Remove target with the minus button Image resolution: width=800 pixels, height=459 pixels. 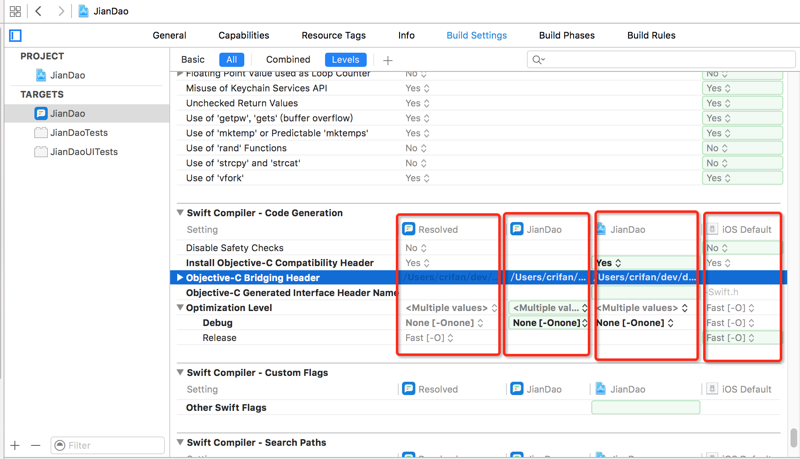(35, 445)
